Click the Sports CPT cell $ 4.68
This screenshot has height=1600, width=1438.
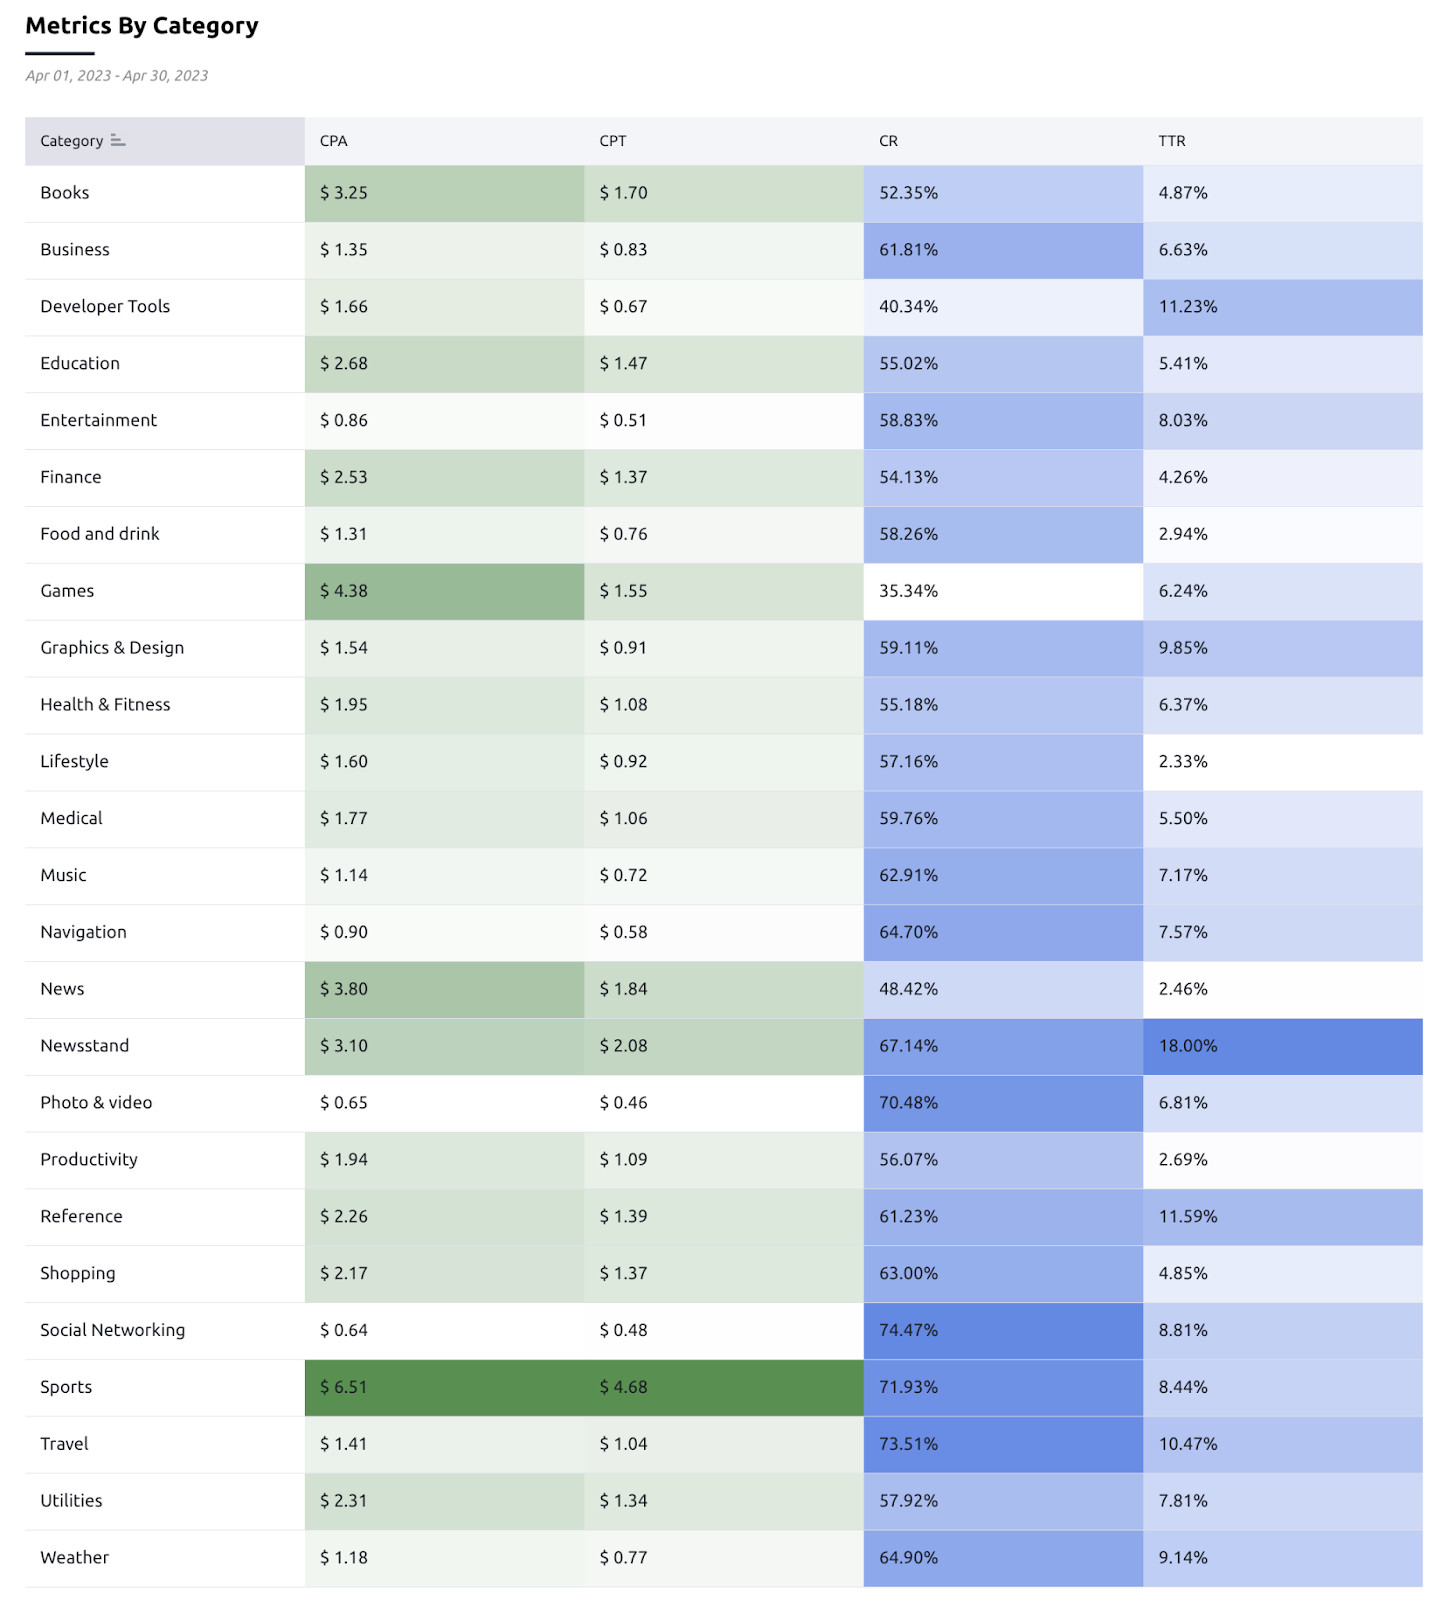point(624,1387)
